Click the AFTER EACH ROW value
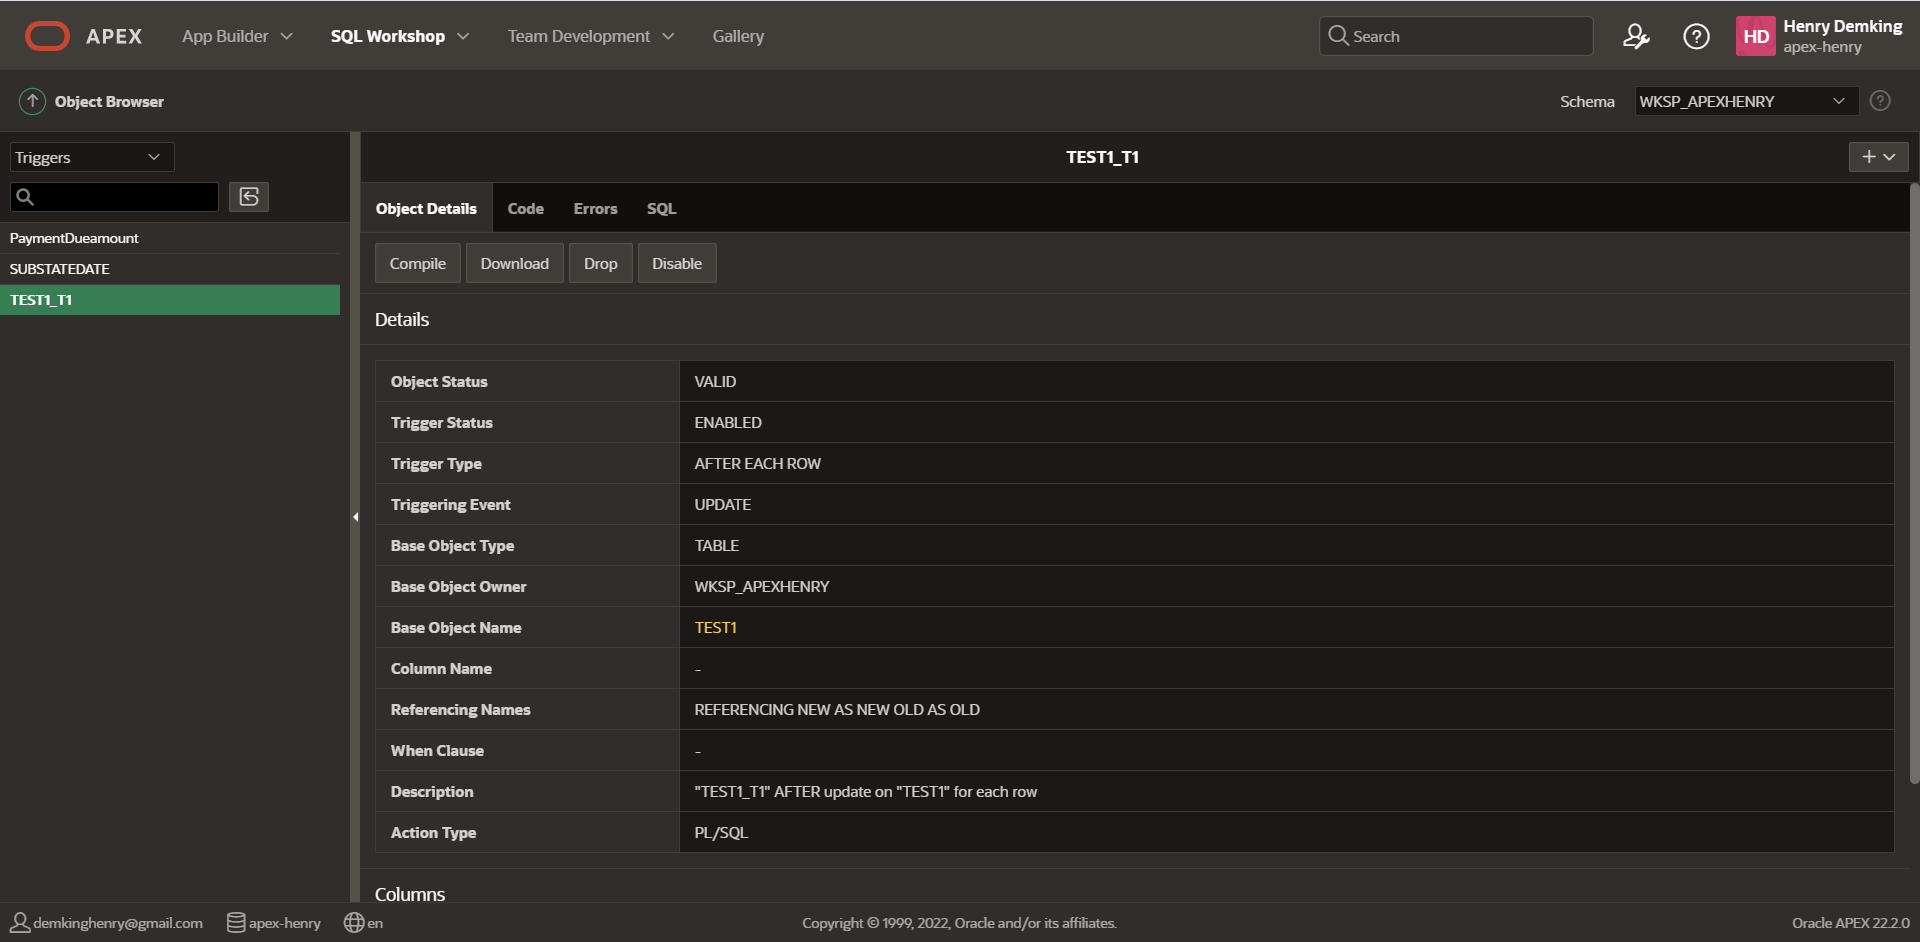This screenshot has width=1920, height=942. 757,463
